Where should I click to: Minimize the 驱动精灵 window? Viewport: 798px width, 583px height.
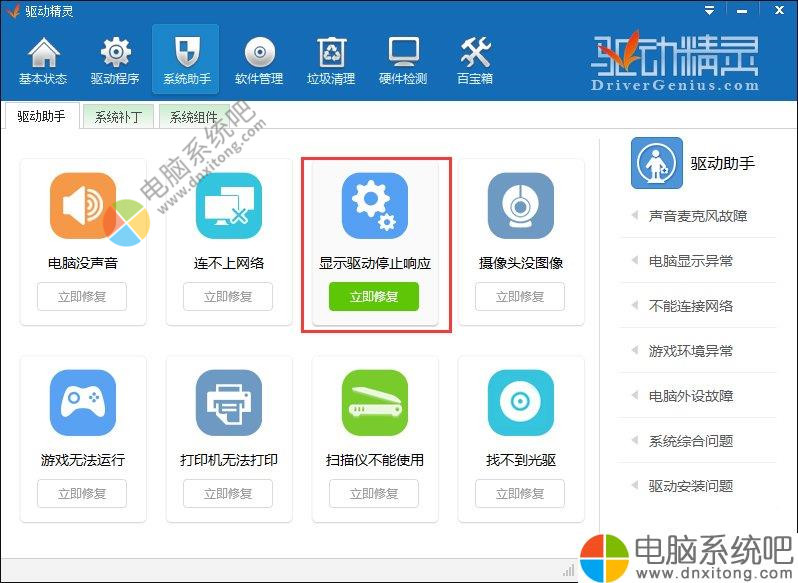click(742, 11)
